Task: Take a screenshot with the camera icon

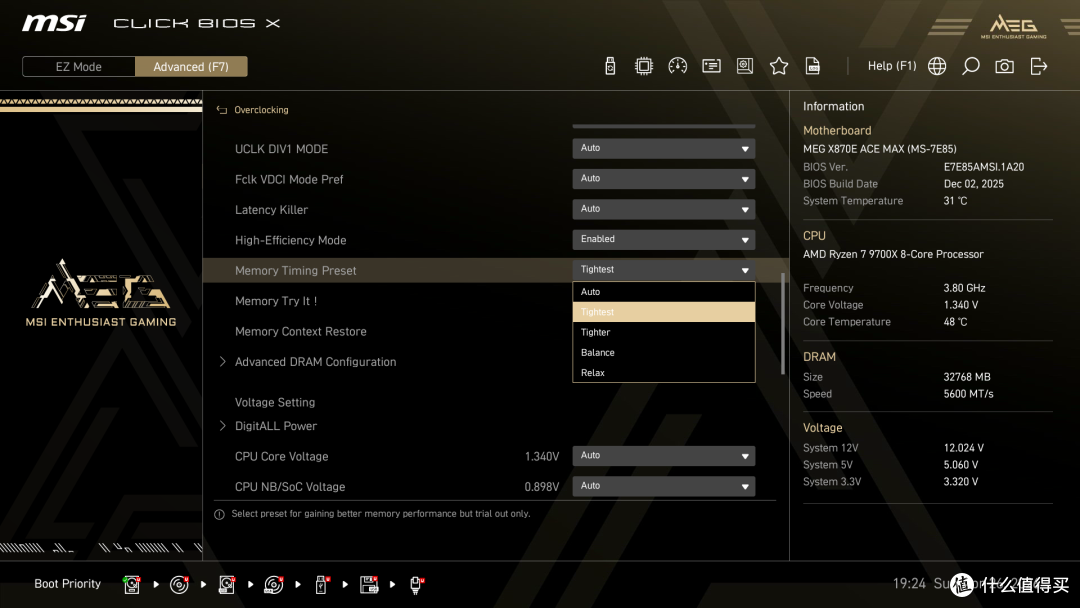Action: point(1004,66)
